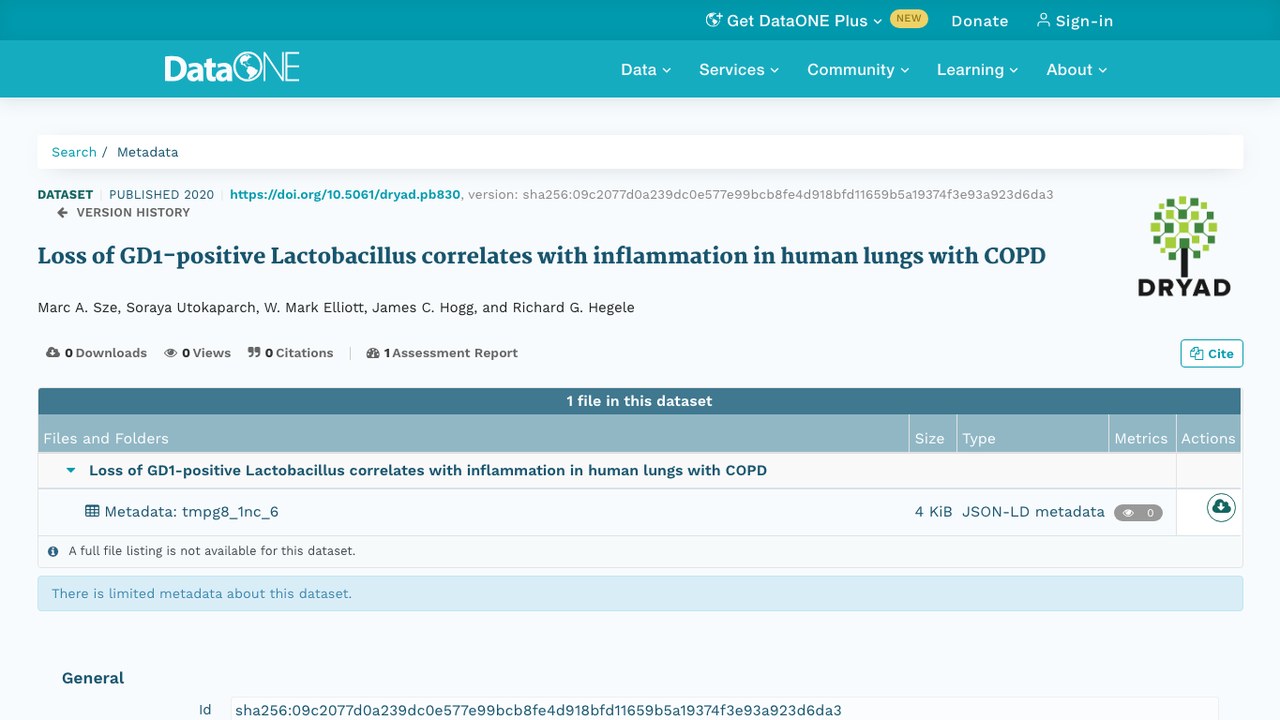Click the DRYAD tree logo
Image resolution: width=1280 pixels, height=720 pixels.
click(1184, 246)
